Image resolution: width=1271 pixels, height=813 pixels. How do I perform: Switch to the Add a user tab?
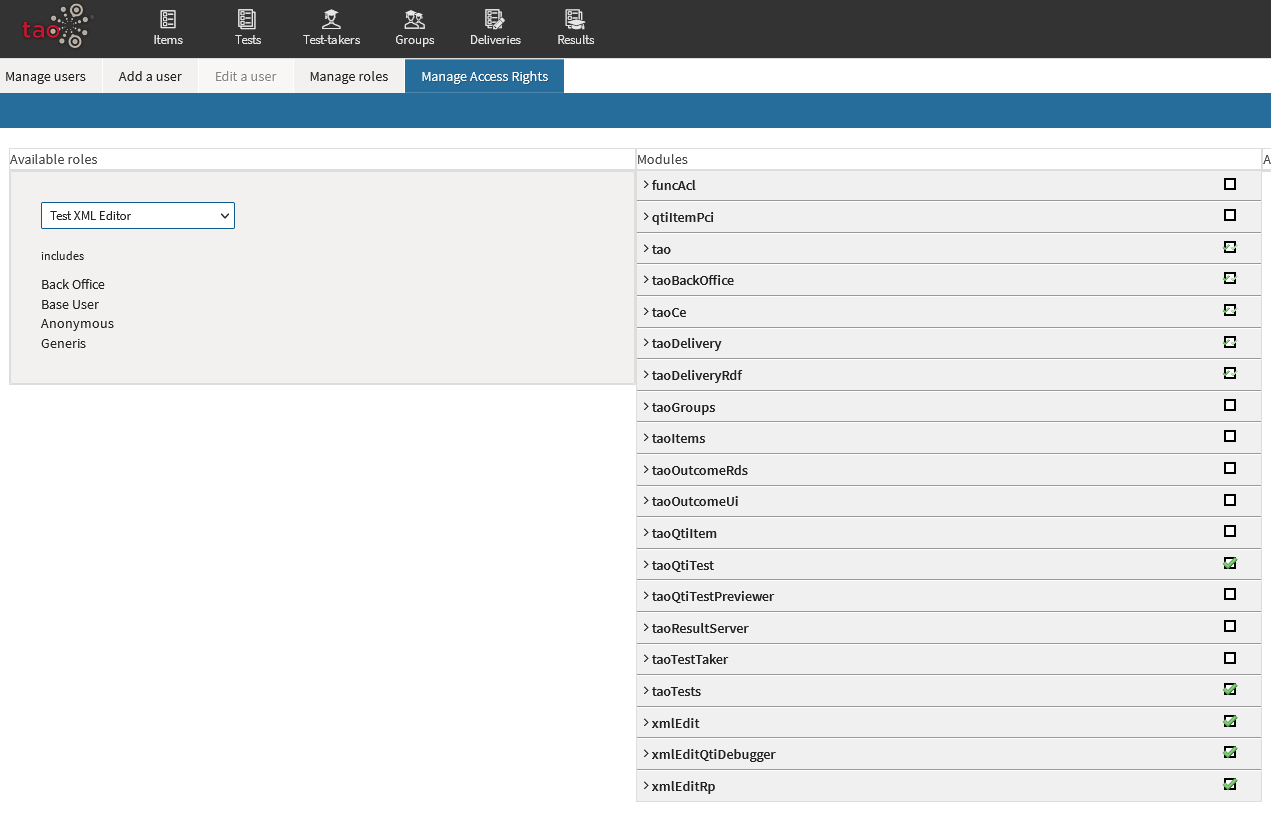[x=150, y=75]
